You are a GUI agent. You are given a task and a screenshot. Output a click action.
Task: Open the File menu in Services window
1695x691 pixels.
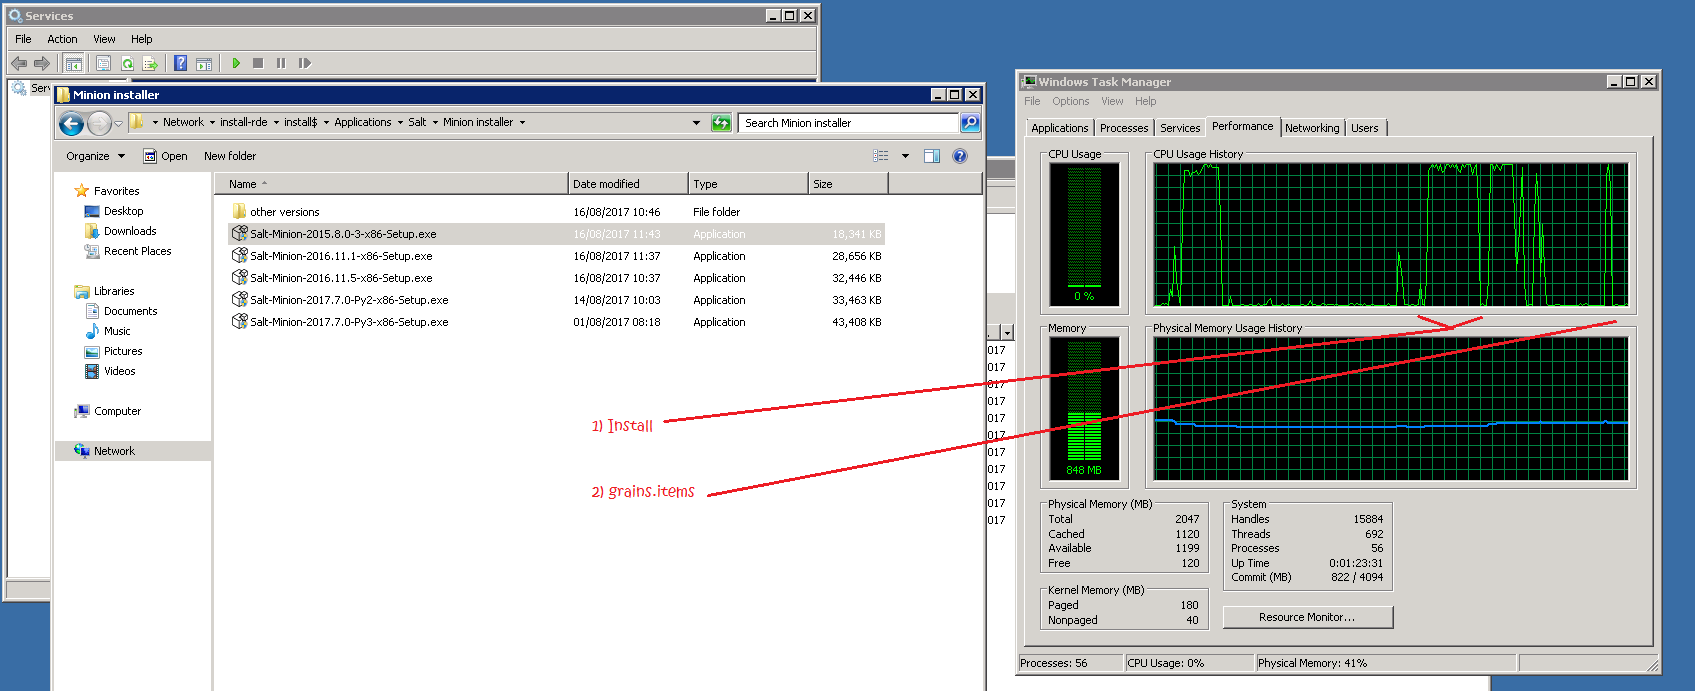(23, 39)
